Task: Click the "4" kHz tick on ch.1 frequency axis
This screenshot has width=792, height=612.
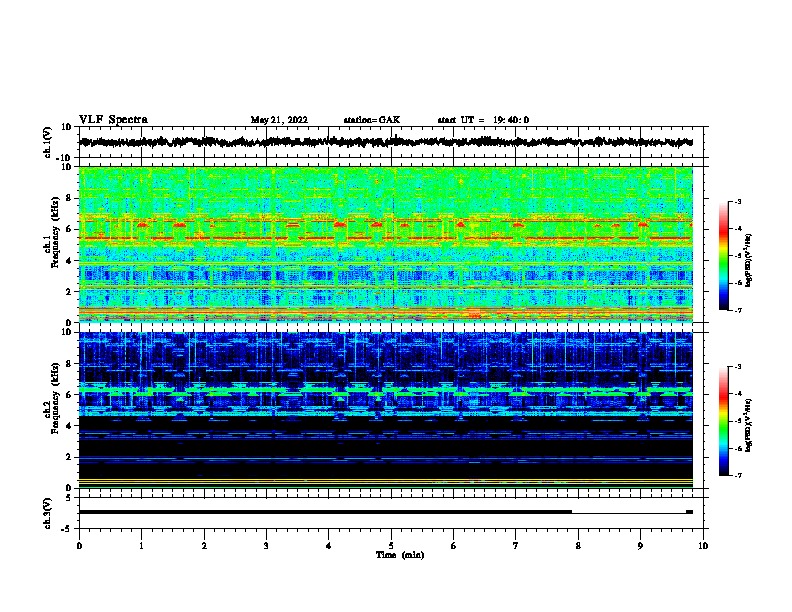Action: pyautogui.click(x=69, y=261)
